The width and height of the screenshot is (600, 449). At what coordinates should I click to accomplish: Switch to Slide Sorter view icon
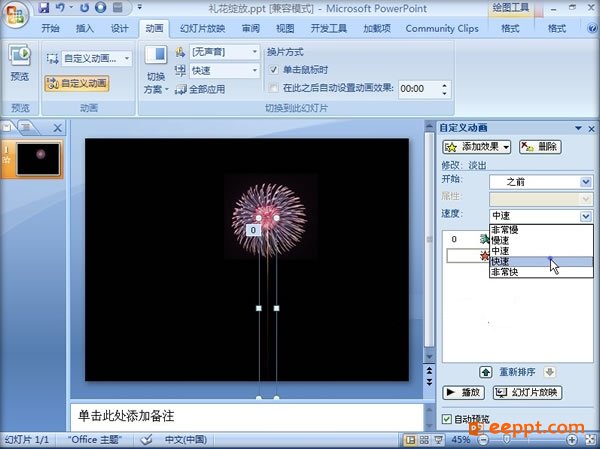tap(424, 440)
